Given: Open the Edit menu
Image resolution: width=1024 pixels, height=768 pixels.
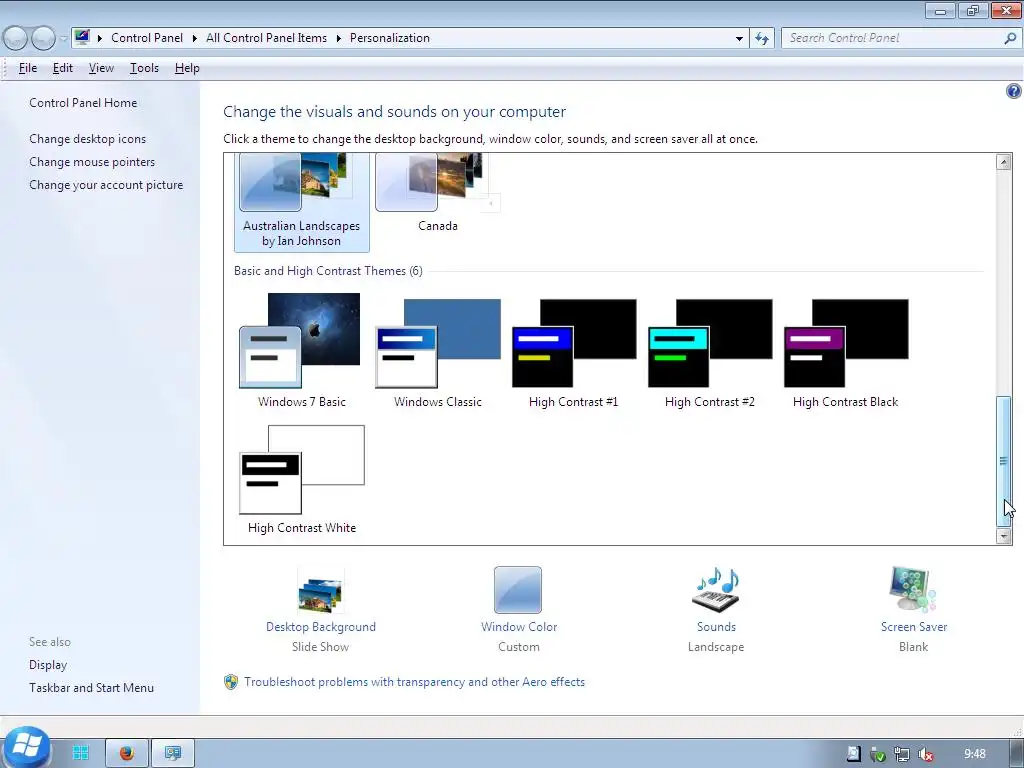Looking at the screenshot, I should click(63, 68).
